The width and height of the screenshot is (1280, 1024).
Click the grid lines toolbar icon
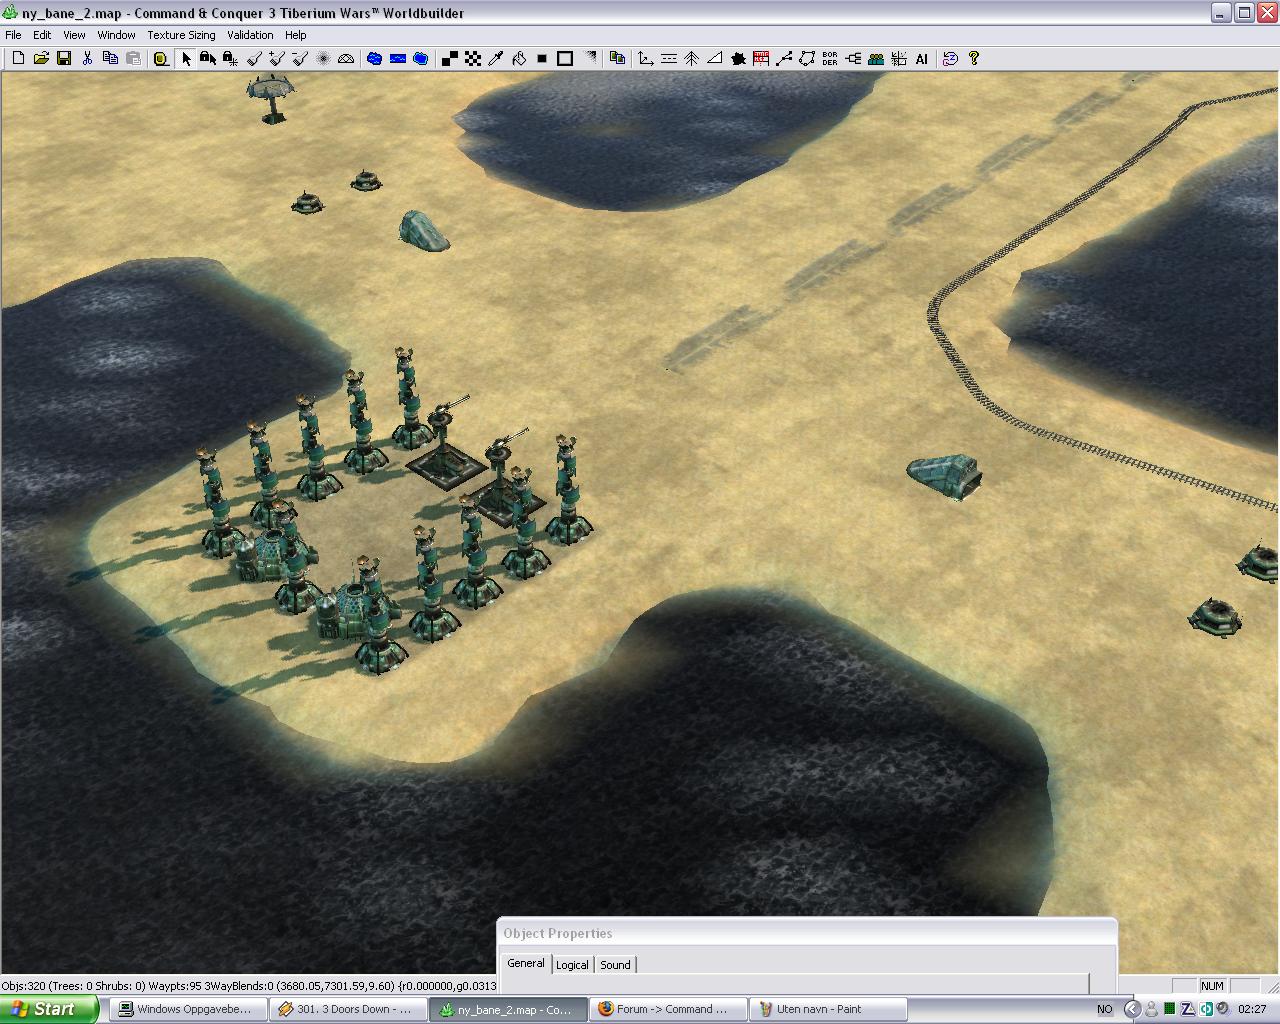pos(899,59)
